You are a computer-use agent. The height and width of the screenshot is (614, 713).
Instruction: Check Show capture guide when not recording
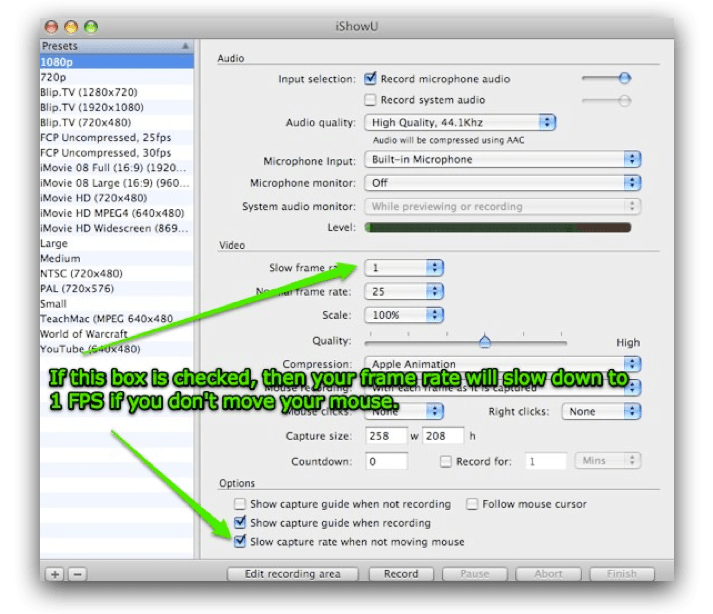(239, 504)
